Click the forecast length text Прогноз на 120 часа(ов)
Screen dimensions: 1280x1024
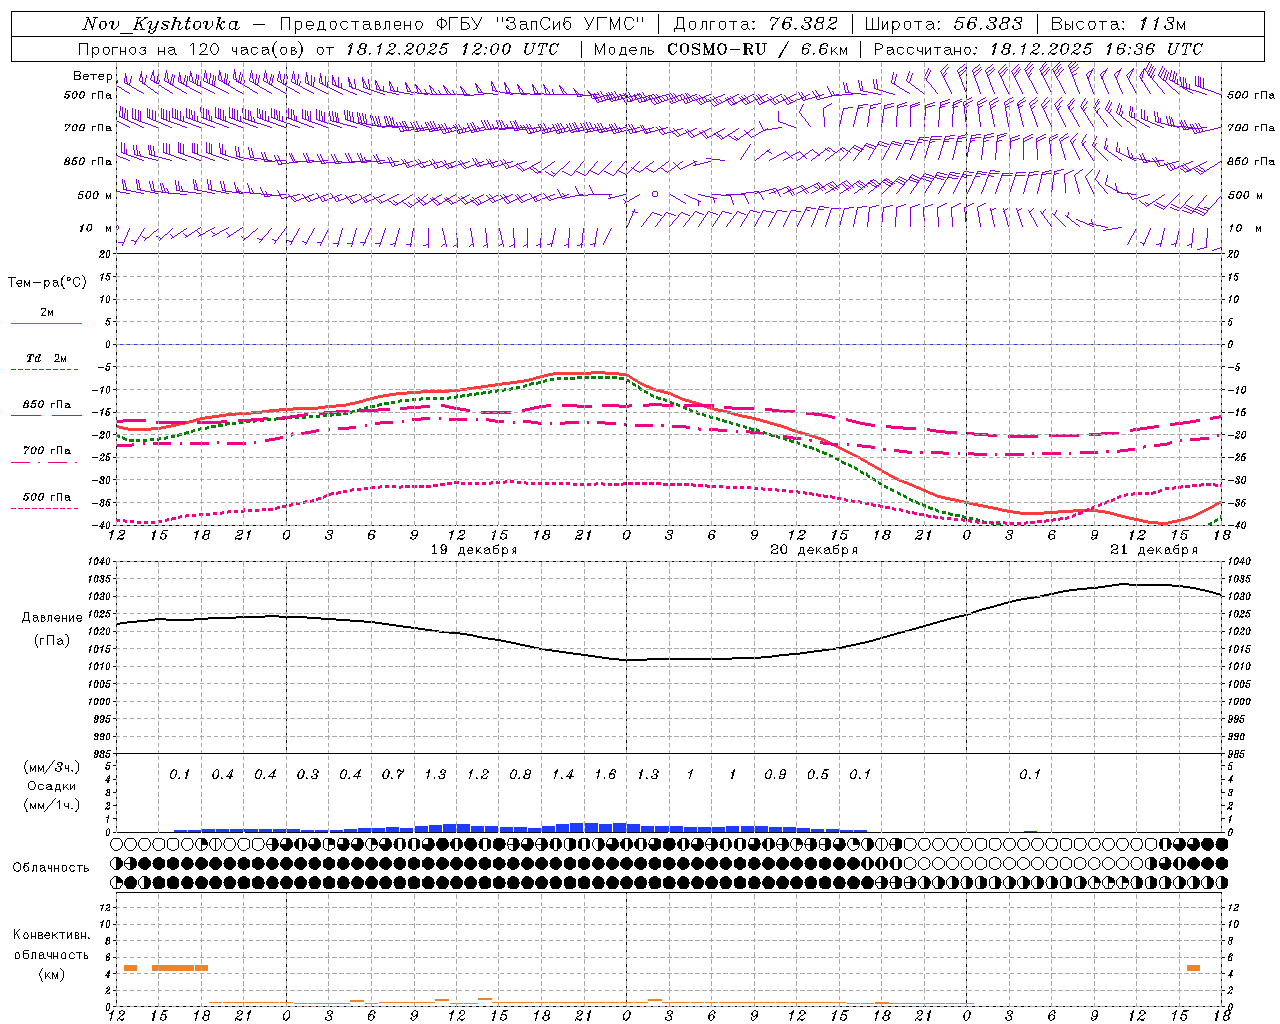(191, 49)
